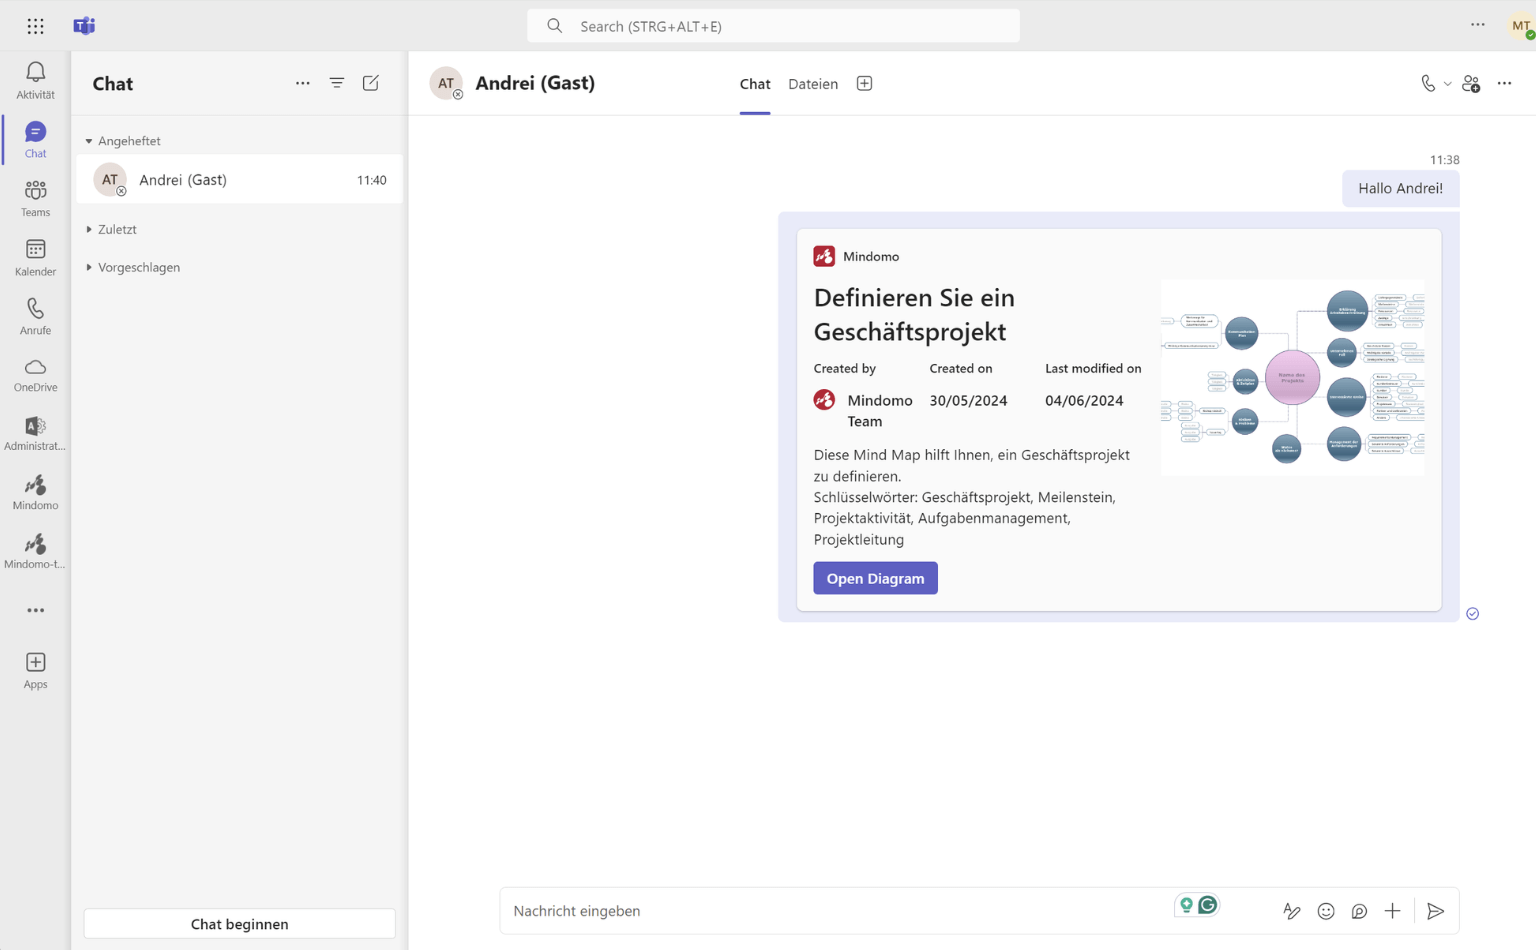
Task: Start a new chat with the compose icon
Action: (371, 84)
